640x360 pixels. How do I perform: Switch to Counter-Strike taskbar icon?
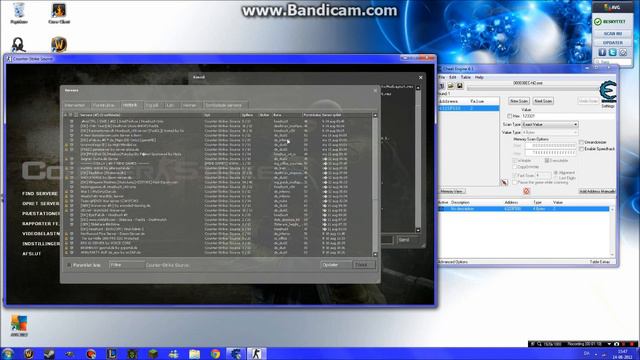pos(257,354)
